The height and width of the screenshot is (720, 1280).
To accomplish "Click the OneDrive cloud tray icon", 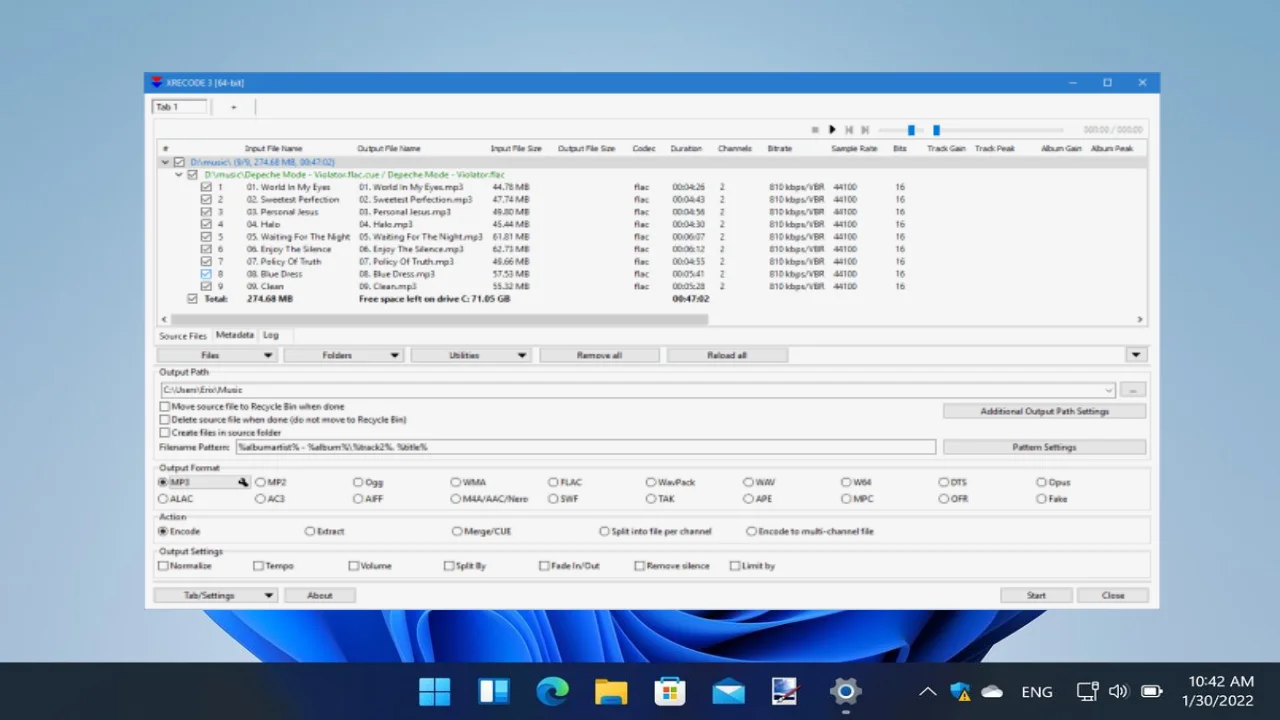I will [x=992, y=691].
